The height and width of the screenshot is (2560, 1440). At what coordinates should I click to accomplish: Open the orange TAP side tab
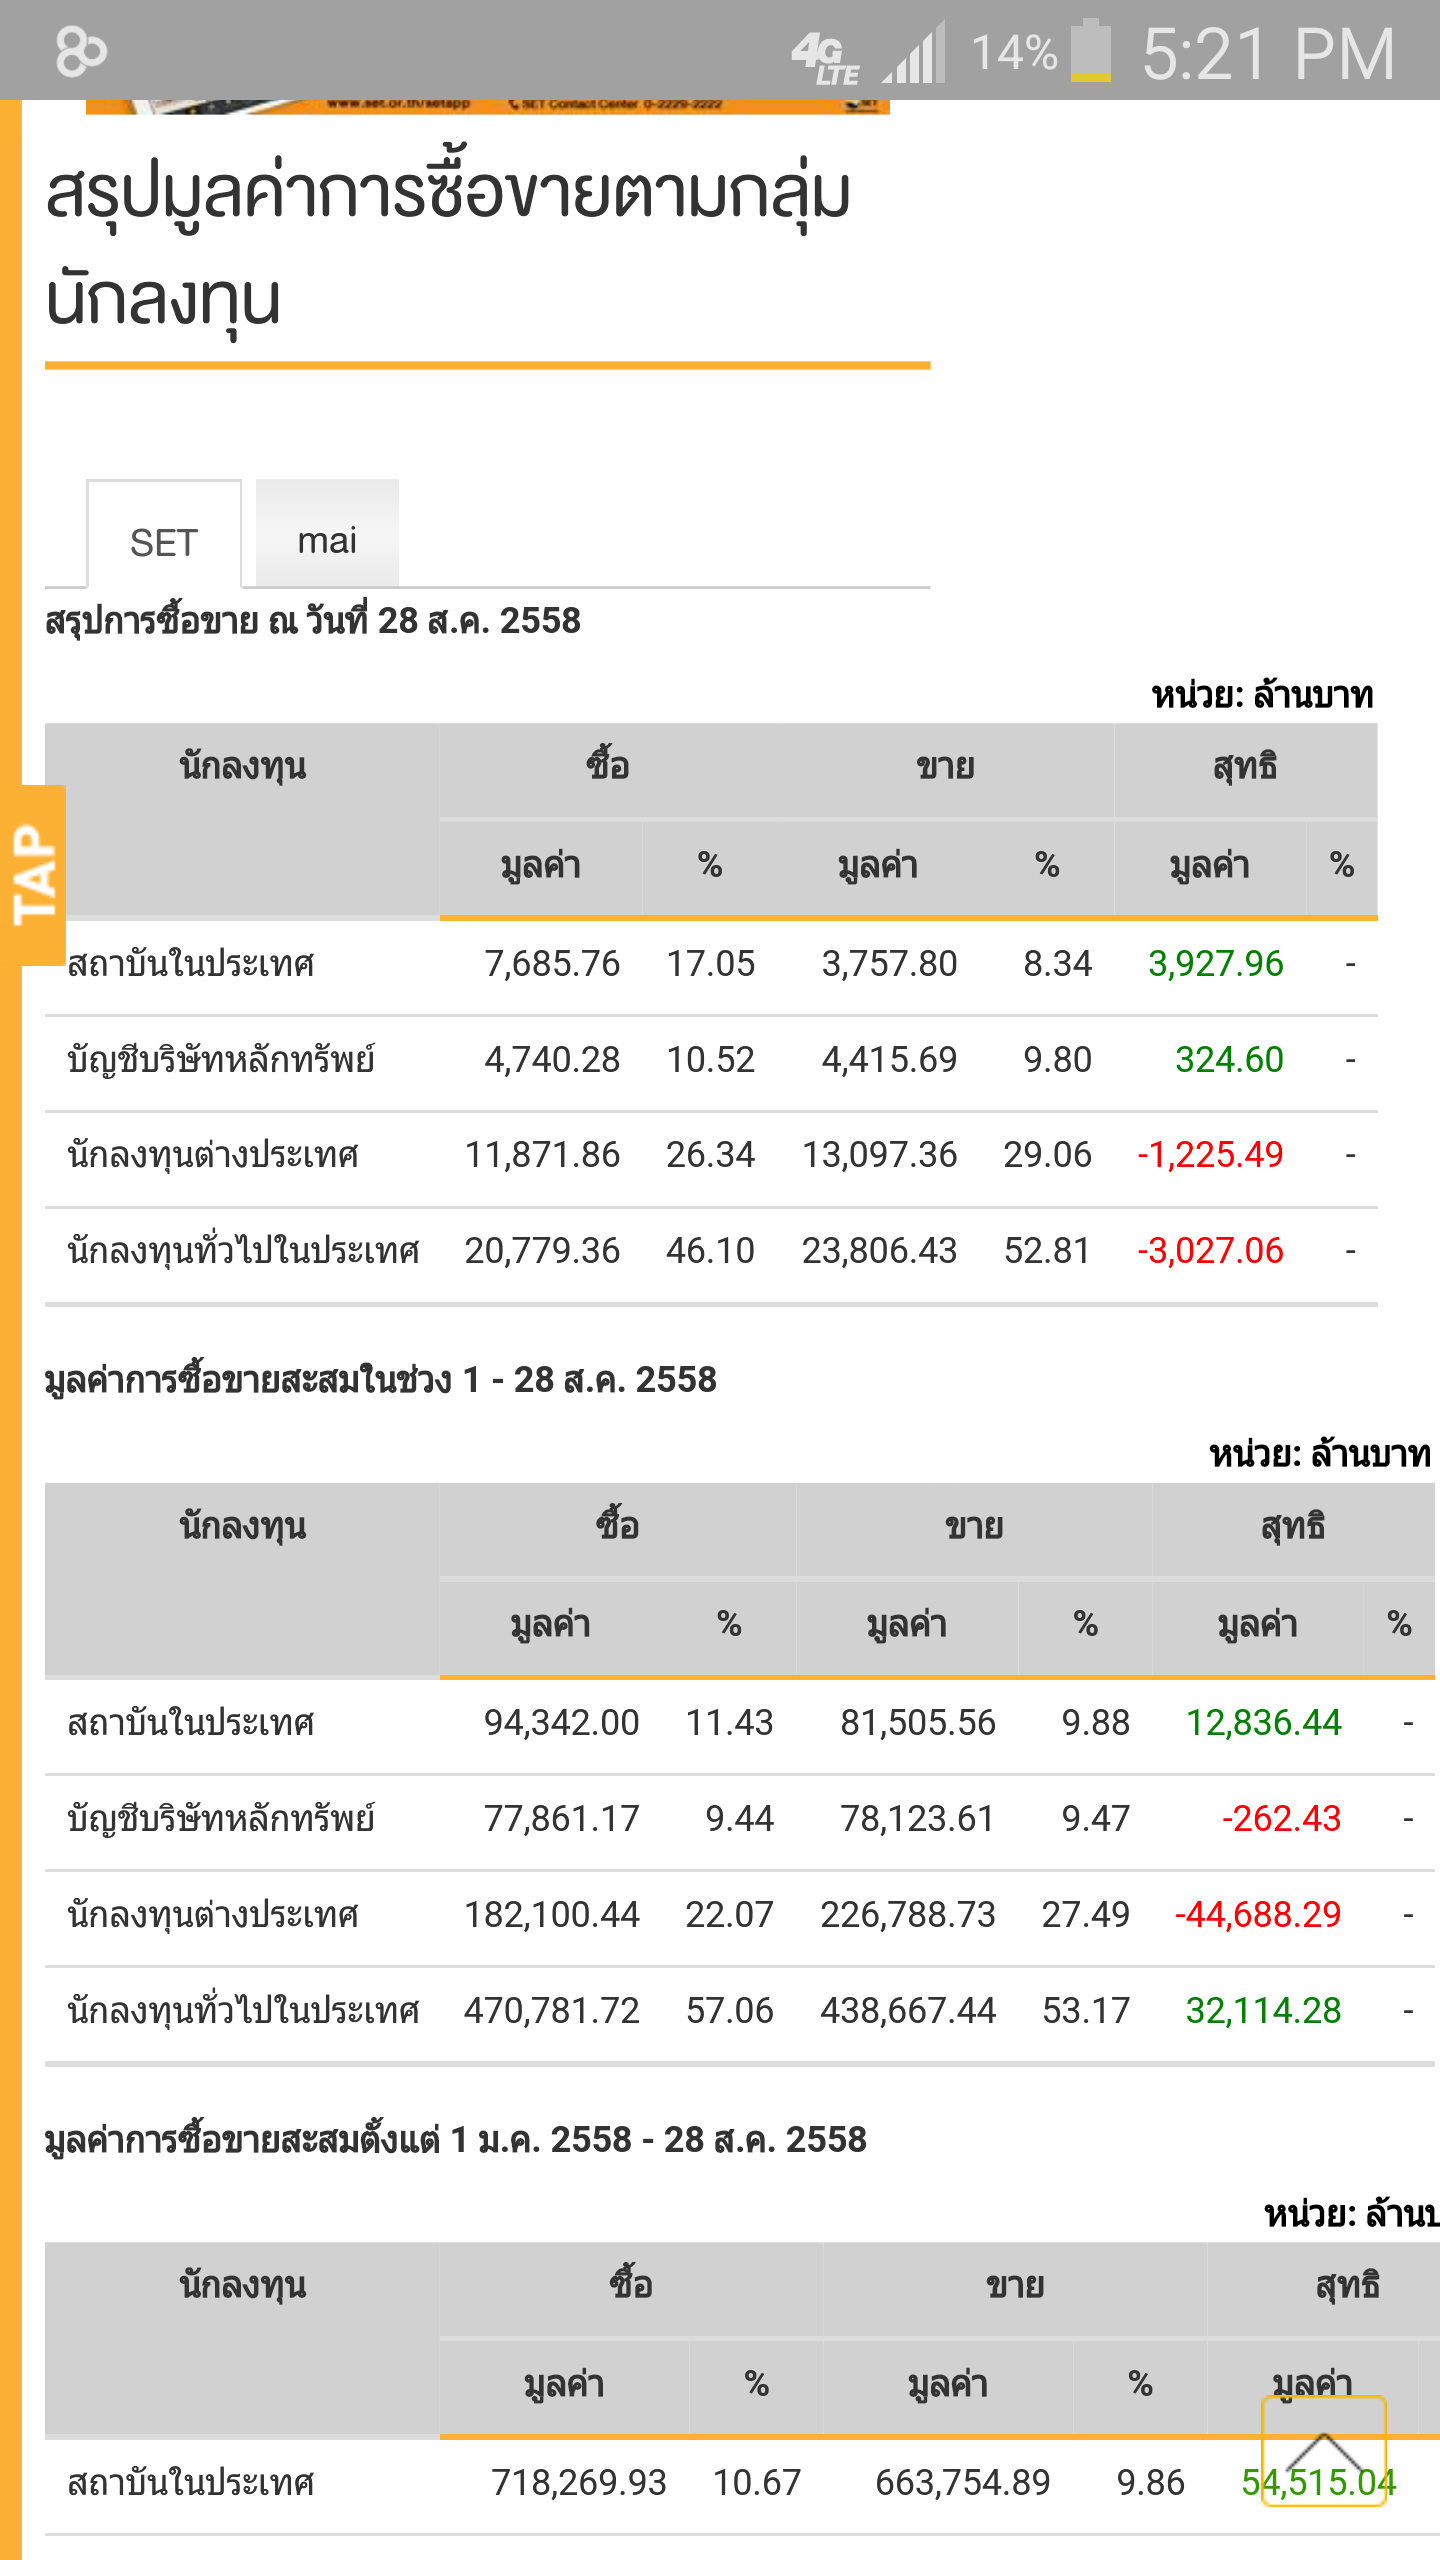tap(35, 875)
